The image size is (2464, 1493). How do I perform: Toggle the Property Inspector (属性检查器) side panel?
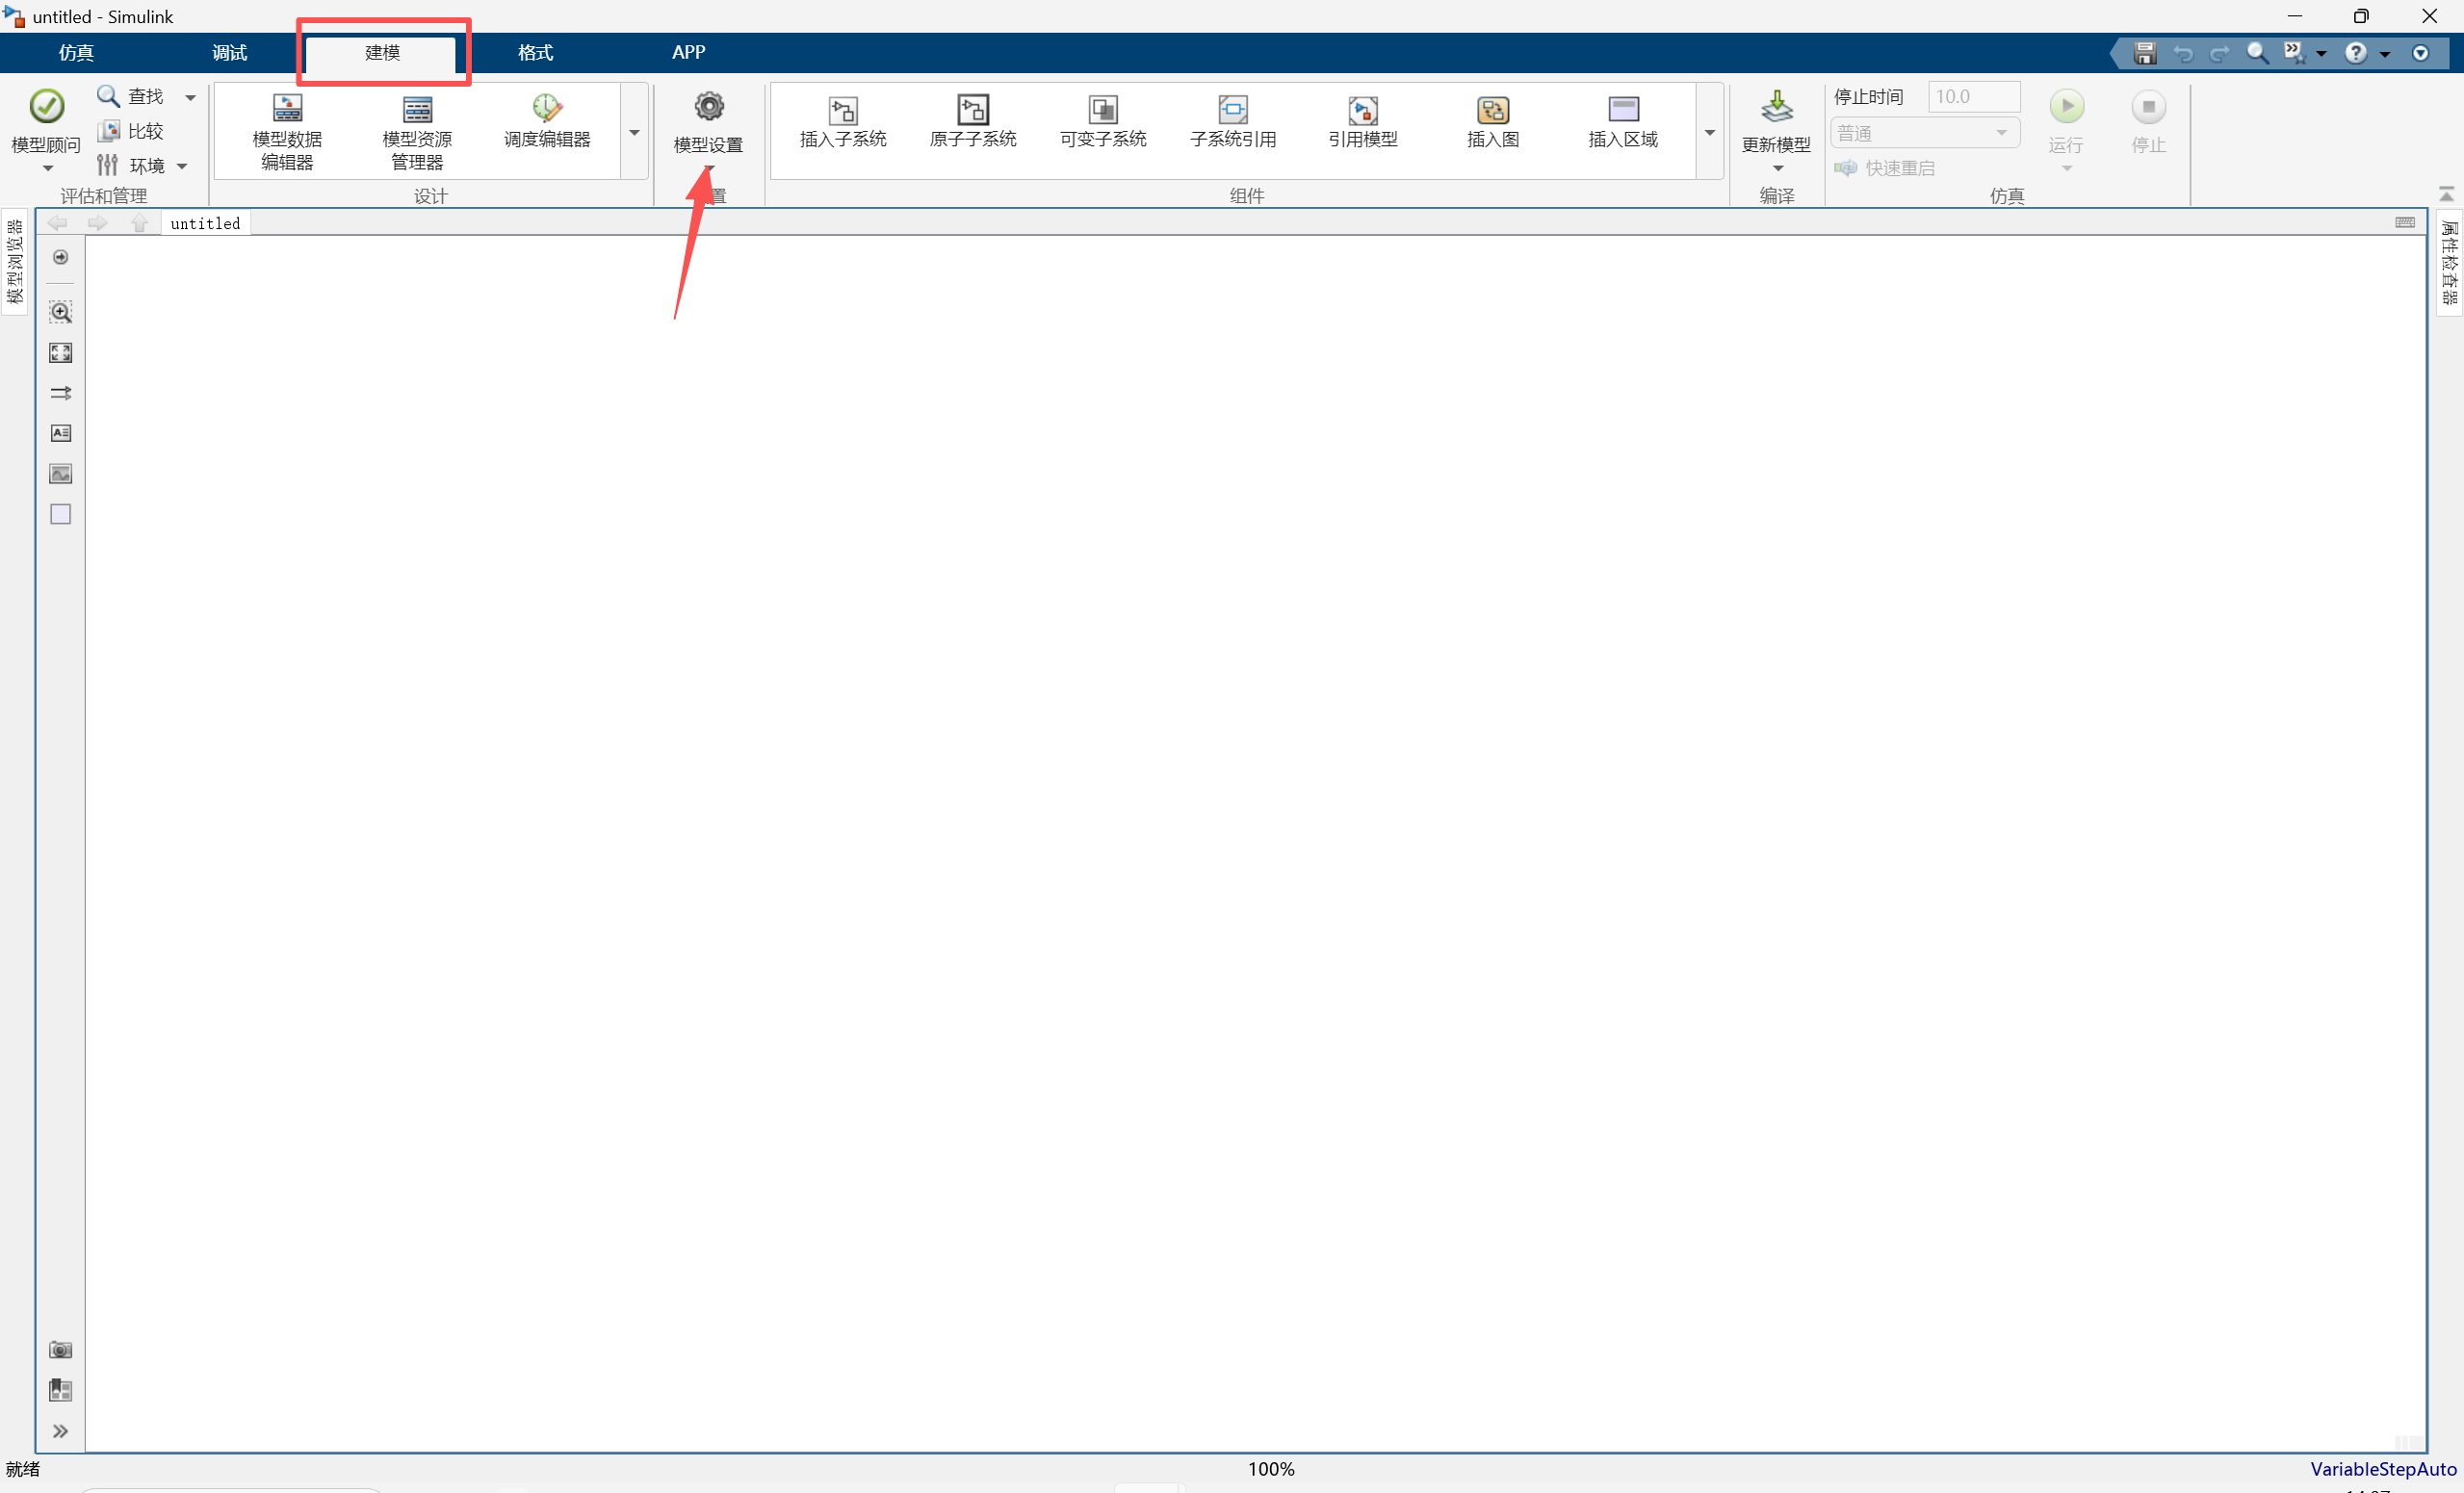(2448, 264)
